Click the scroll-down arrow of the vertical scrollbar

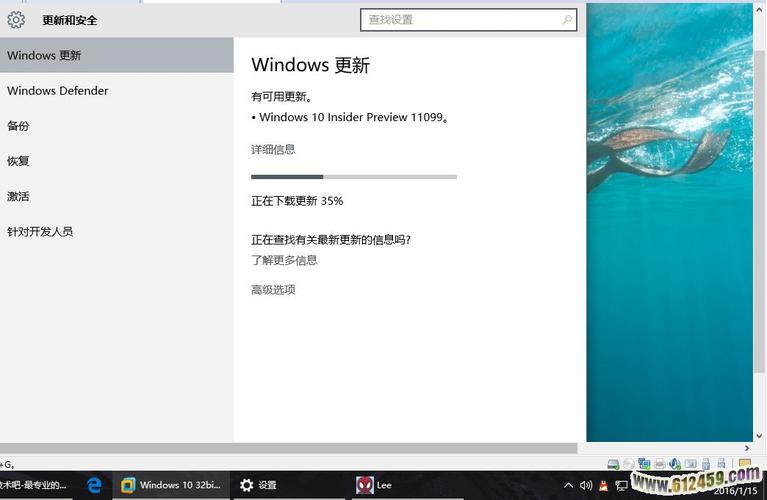(x=759, y=435)
